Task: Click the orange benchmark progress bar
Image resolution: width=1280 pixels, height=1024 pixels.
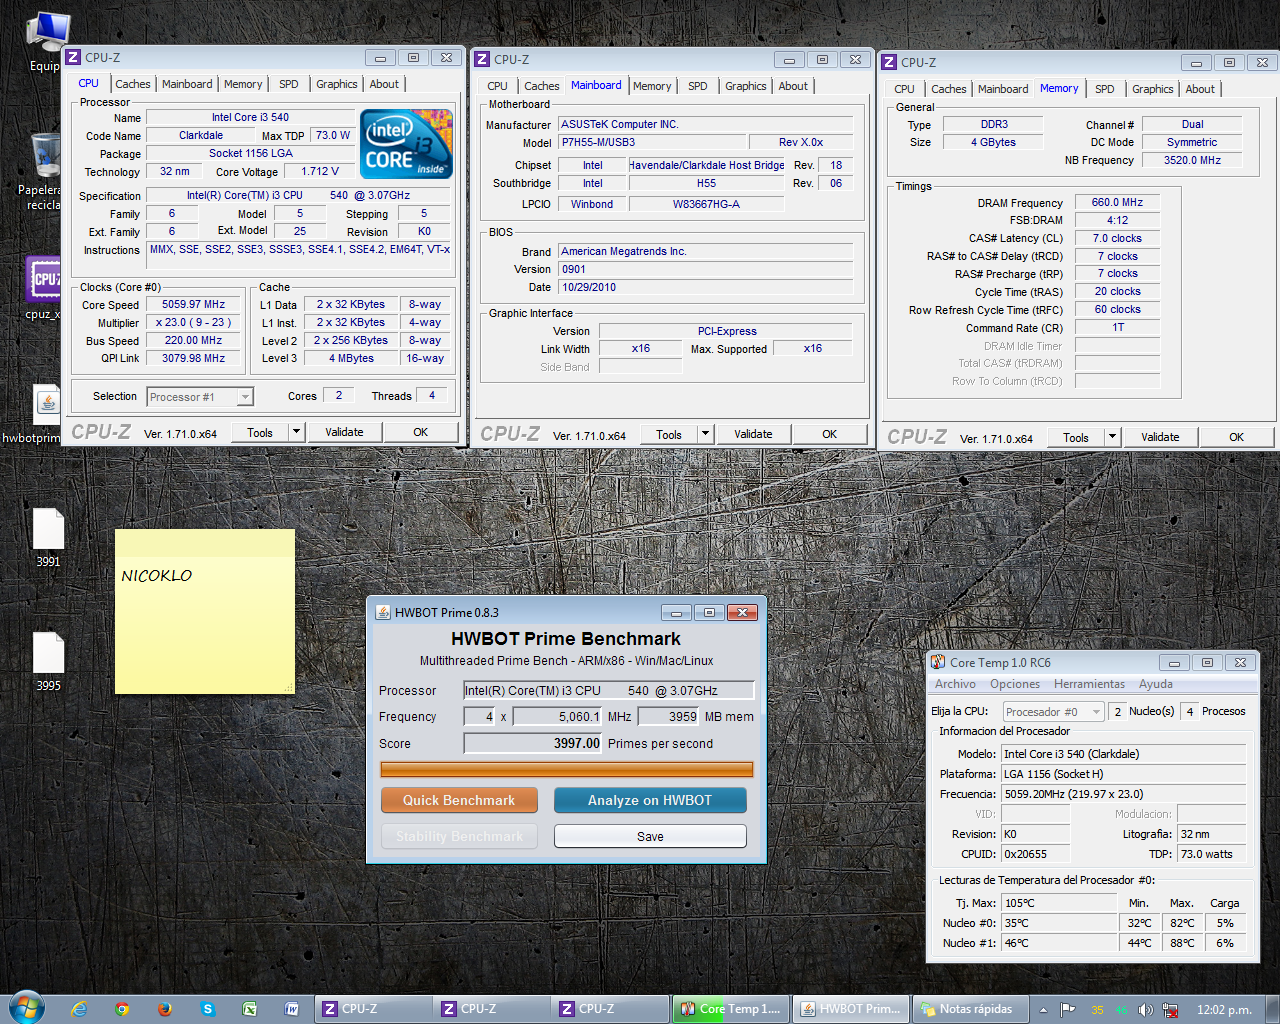Action: 567,769
